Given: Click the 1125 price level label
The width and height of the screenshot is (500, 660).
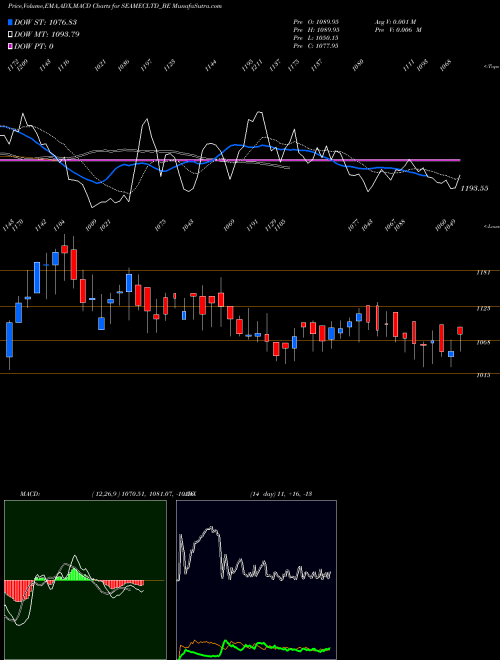Looking at the screenshot, I should tap(483, 309).
